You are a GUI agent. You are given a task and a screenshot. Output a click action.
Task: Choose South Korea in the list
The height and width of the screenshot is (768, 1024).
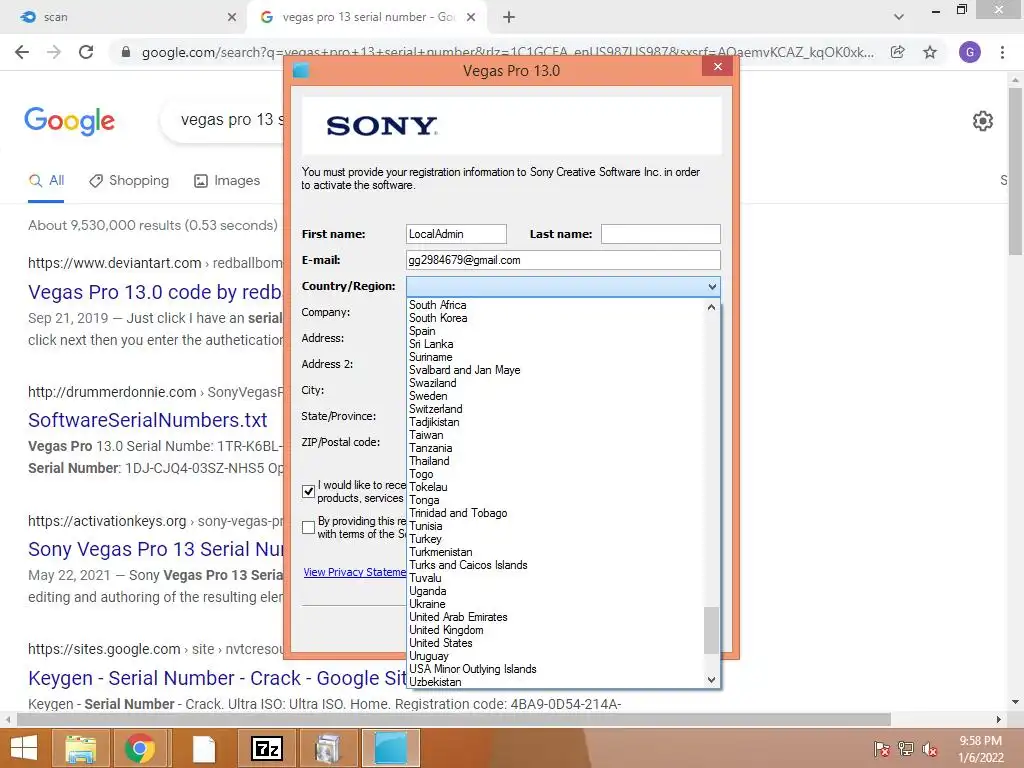pos(438,318)
